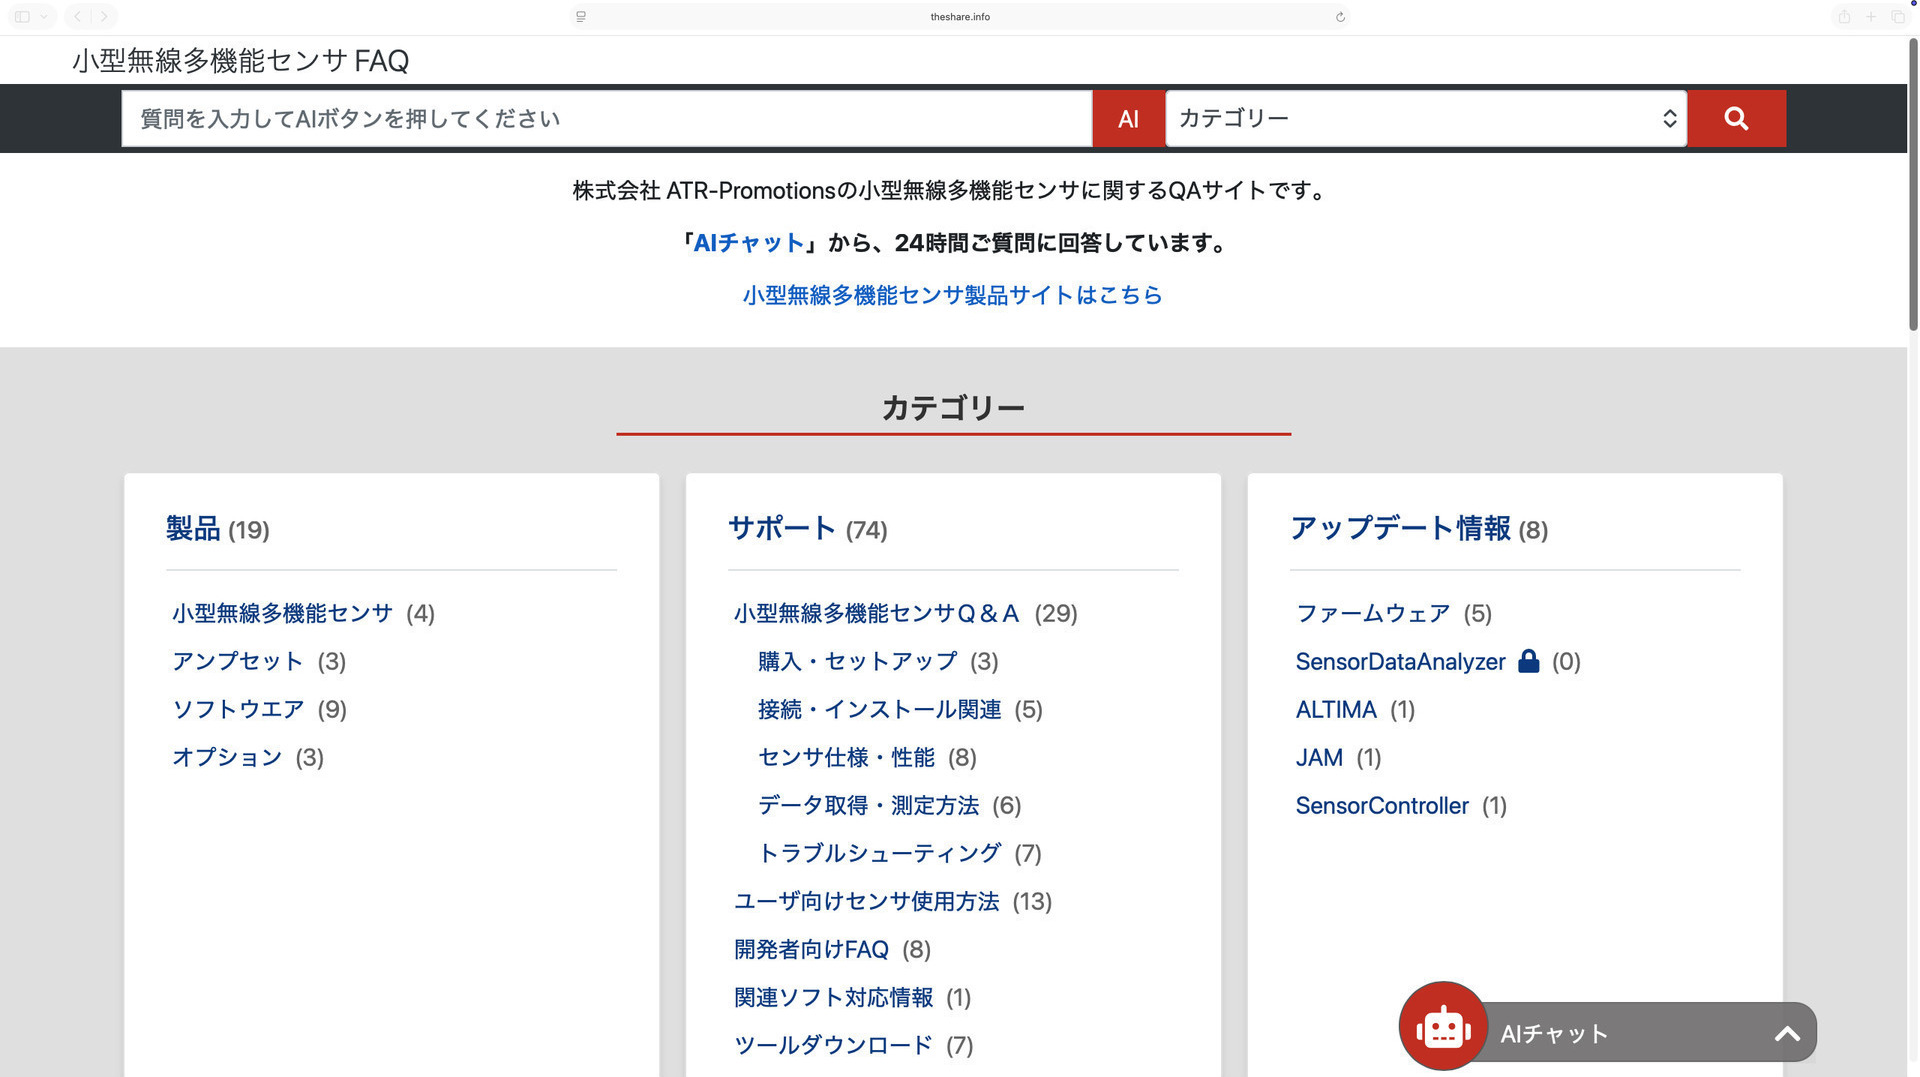Click the question input field
This screenshot has width=1920, height=1077.
(607, 118)
